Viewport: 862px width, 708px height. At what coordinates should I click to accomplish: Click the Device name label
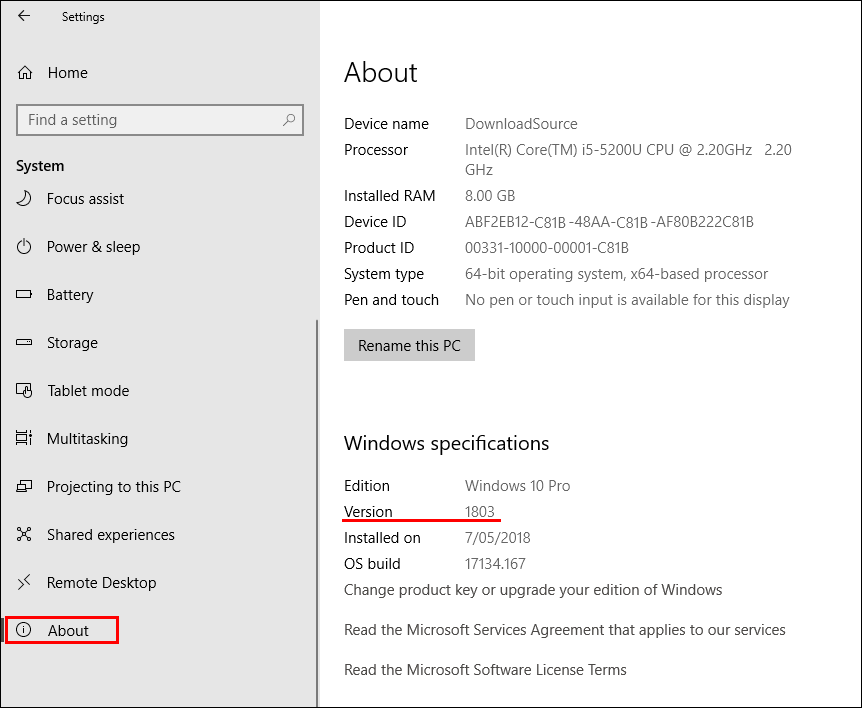tap(386, 124)
